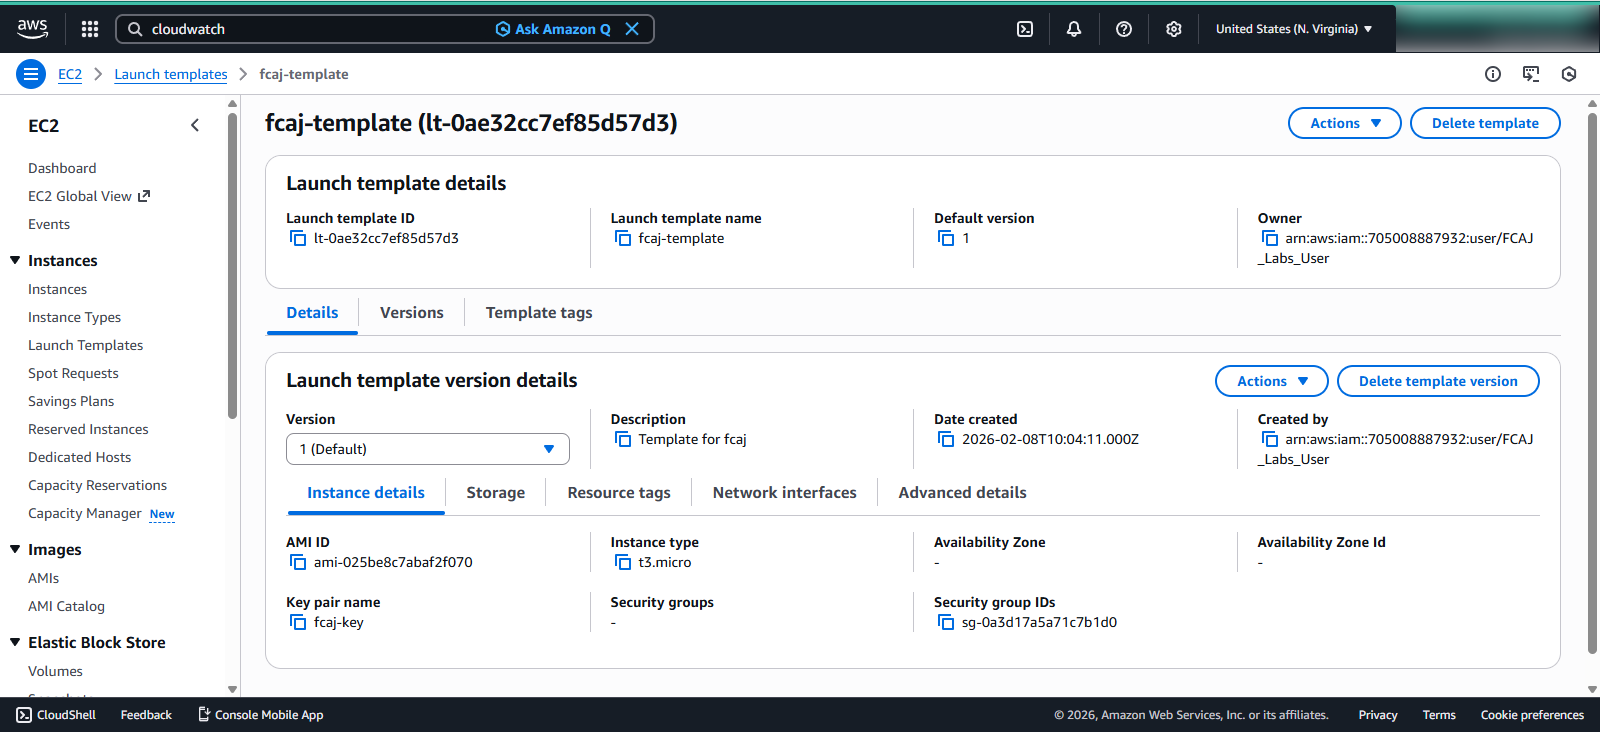
Task: Open the help question mark menu
Action: [1124, 29]
